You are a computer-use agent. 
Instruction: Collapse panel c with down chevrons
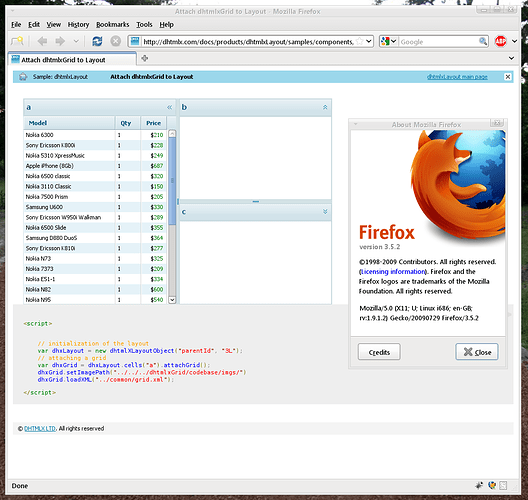click(x=325, y=212)
